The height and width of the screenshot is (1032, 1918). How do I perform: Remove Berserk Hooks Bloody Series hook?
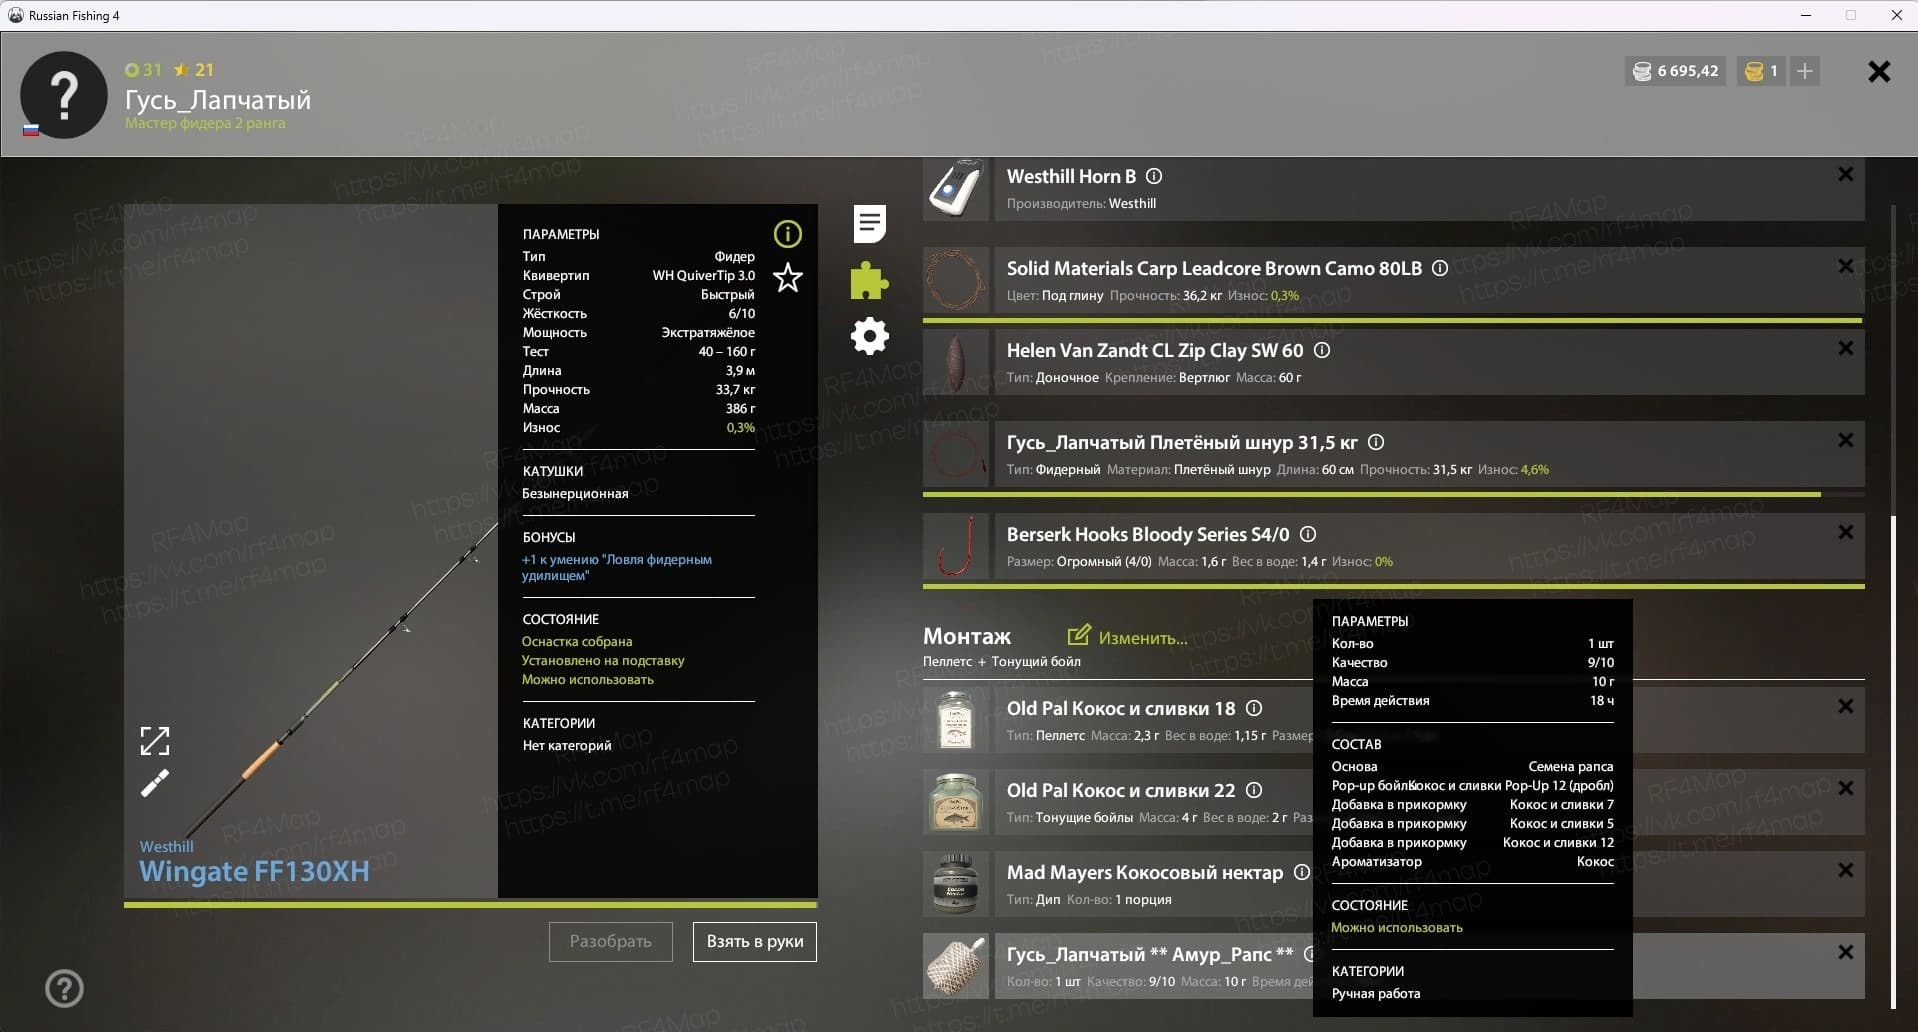click(x=1846, y=532)
